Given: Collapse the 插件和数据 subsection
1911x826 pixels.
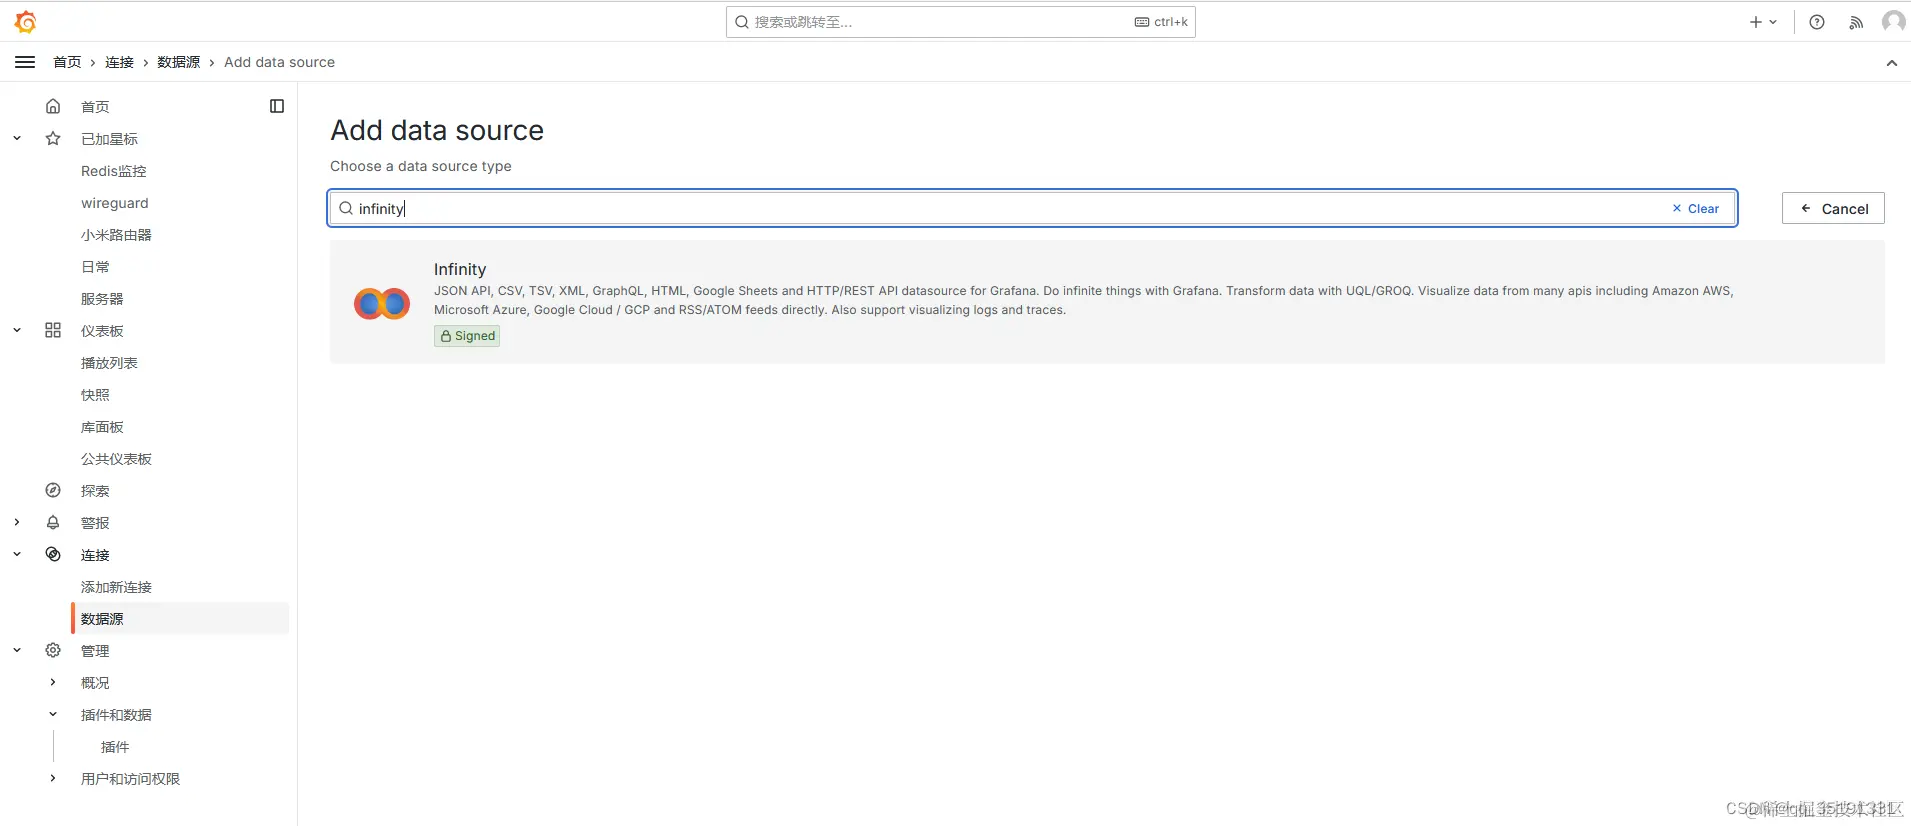Looking at the screenshot, I should click(53, 715).
